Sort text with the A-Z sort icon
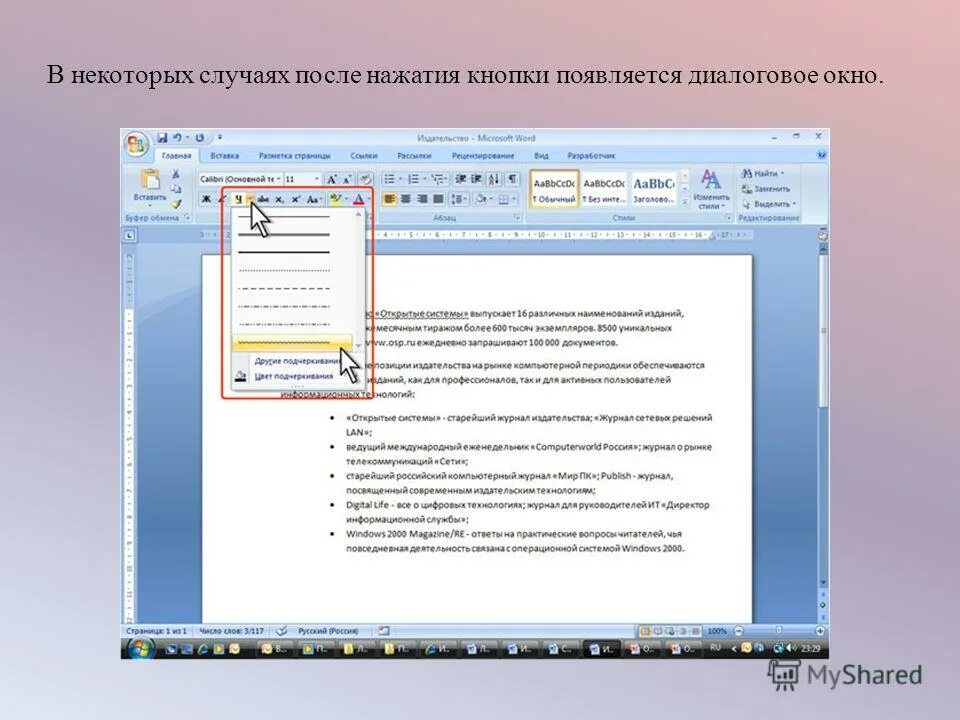The image size is (960, 720). tap(494, 179)
